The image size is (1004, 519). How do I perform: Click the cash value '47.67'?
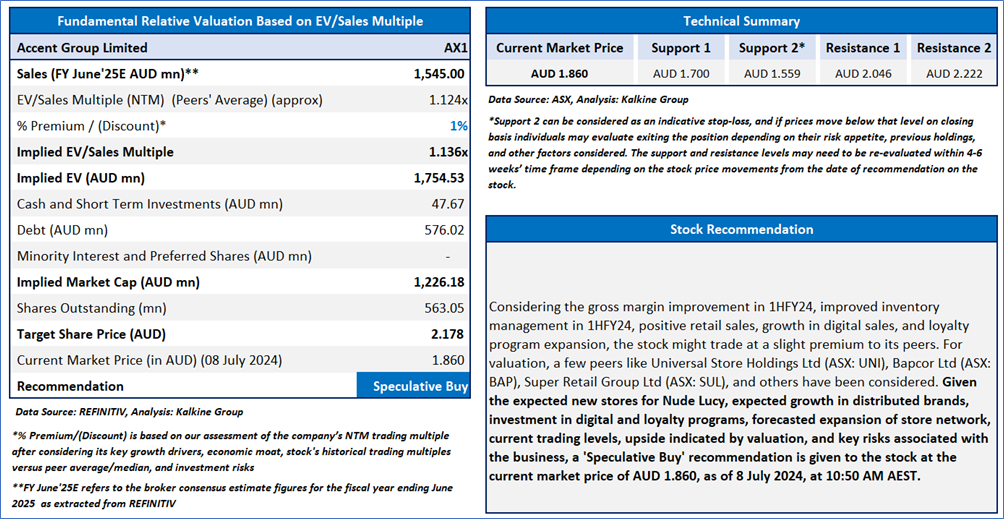point(450,204)
